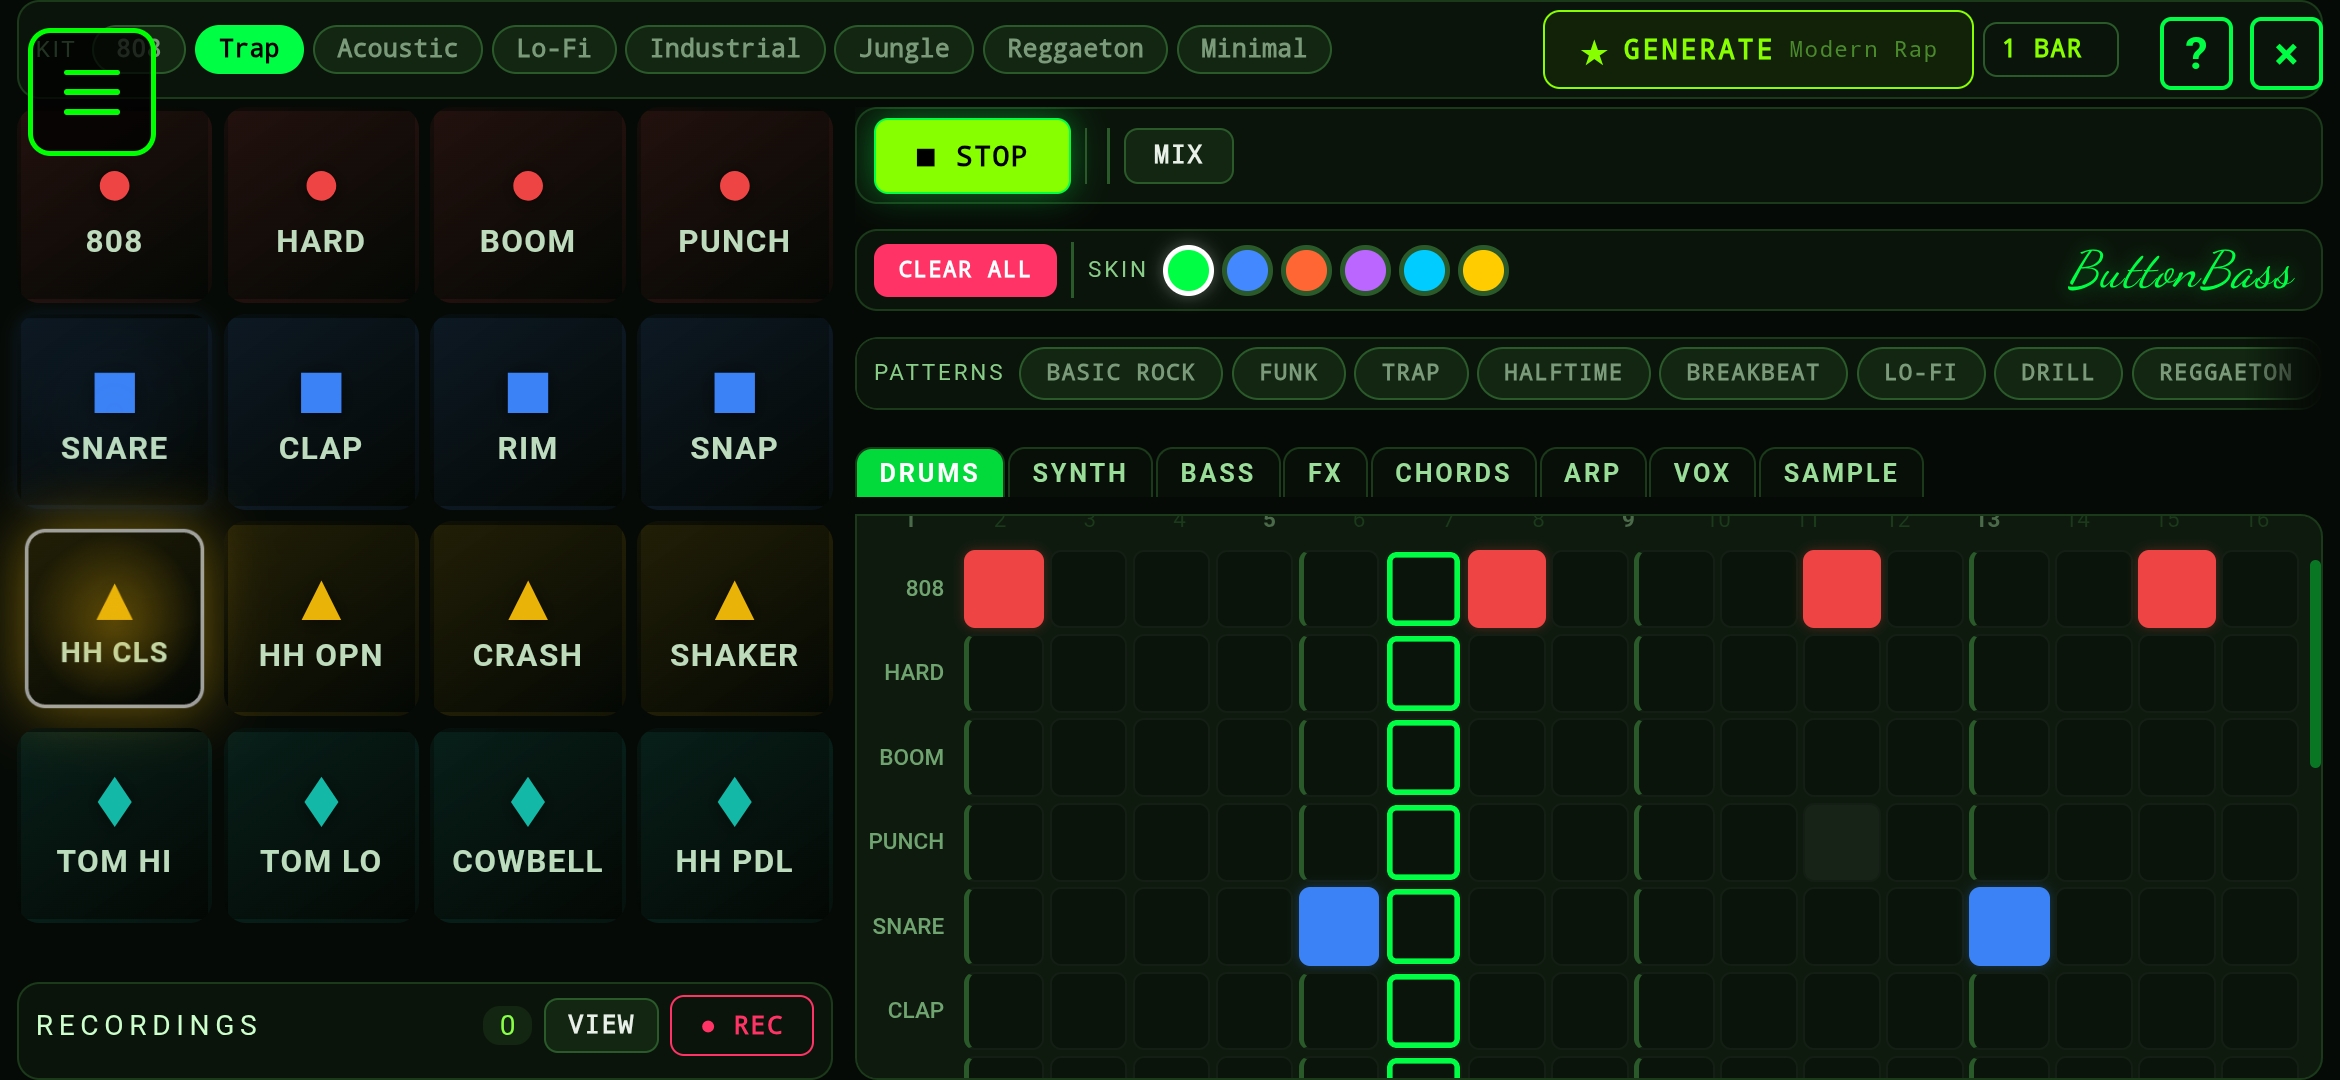The height and width of the screenshot is (1080, 2340).
Task: Choose the Jungle kit
Action: point(904,49)
